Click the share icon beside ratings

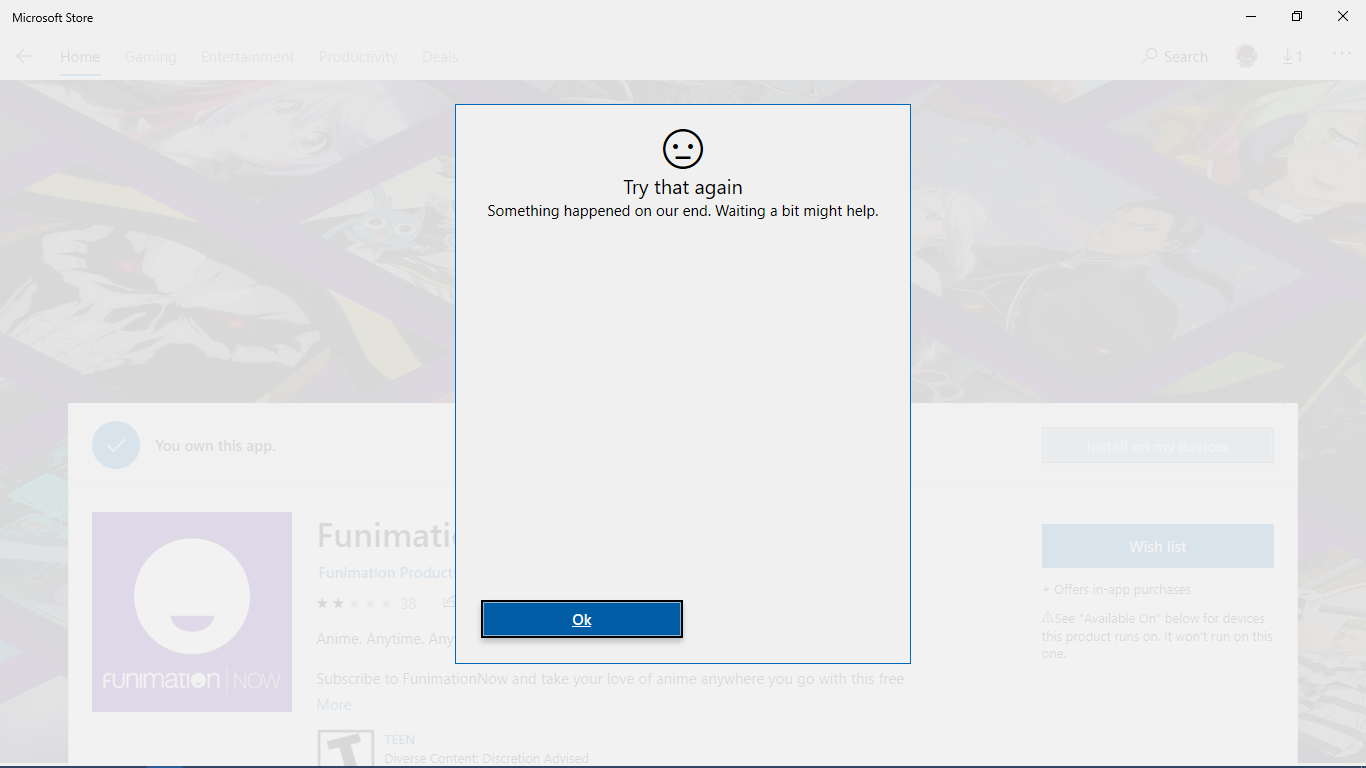pyautogui.click(x=449, y=602)
